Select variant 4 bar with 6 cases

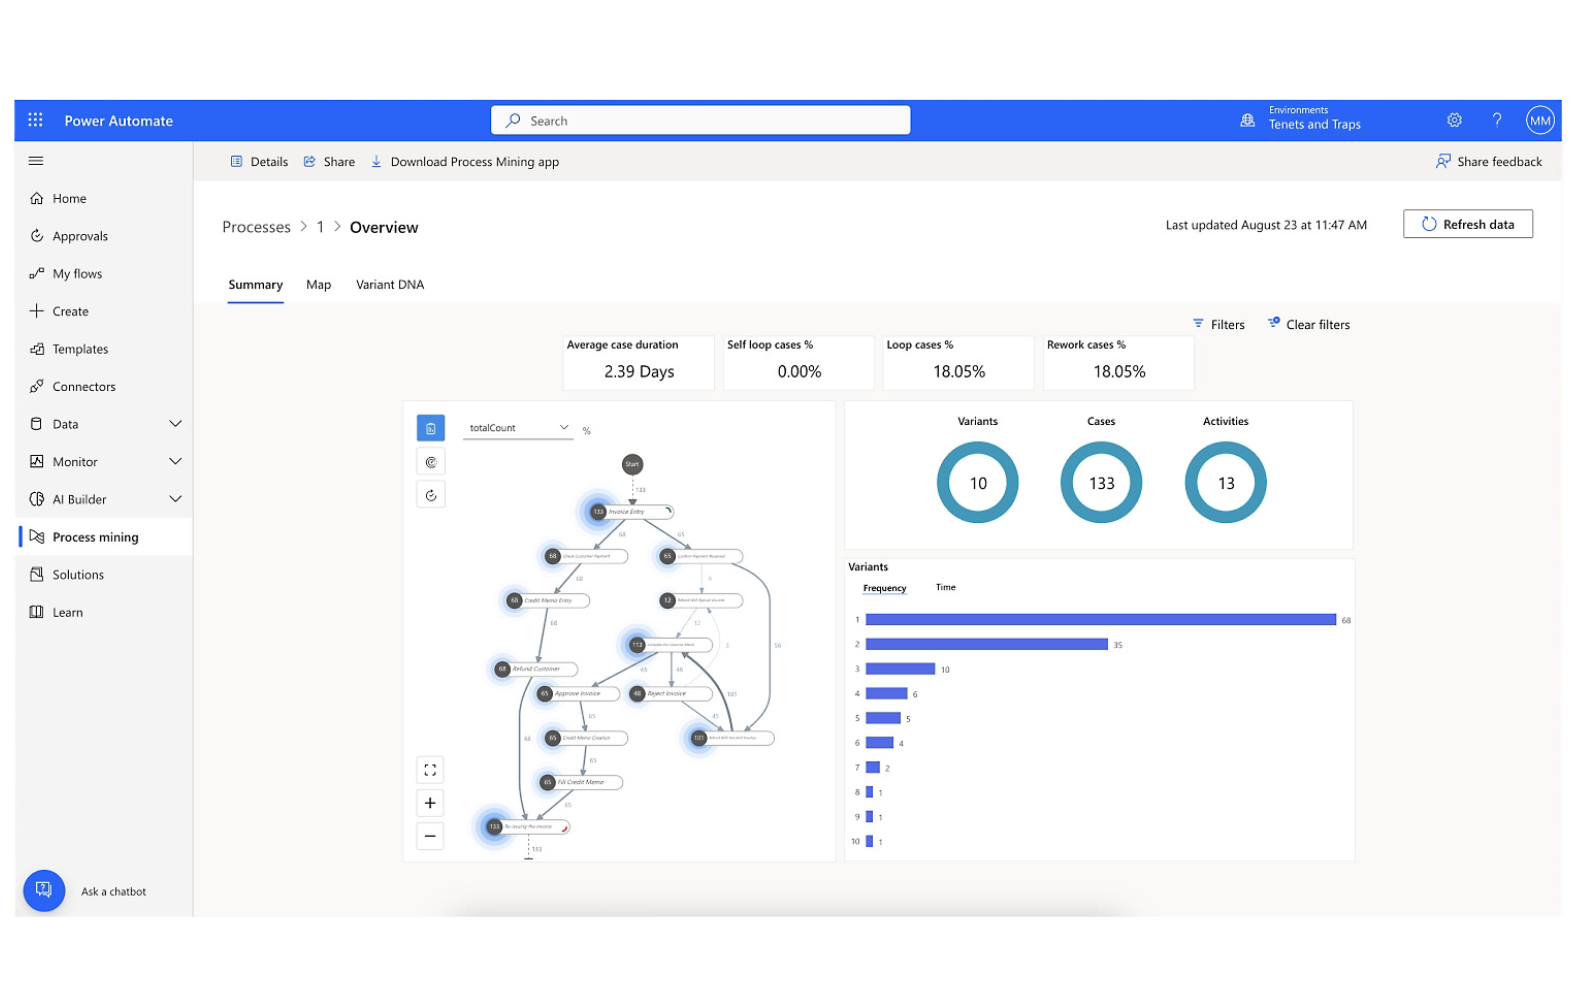tap(886, 693)
